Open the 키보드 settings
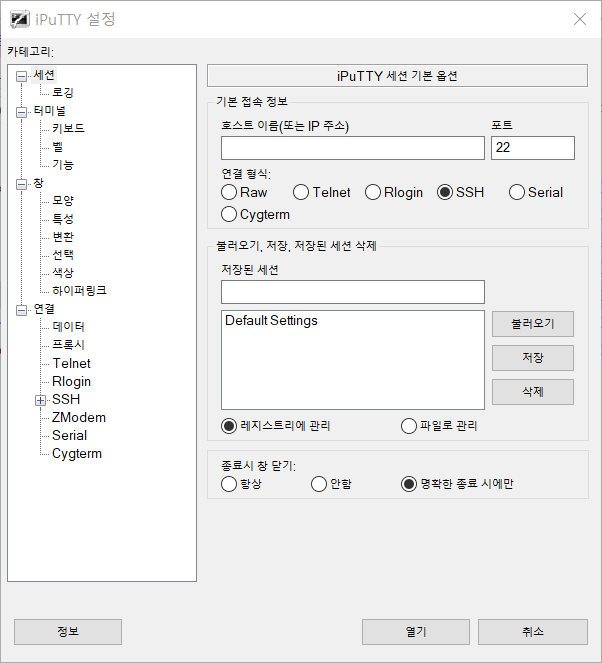This screenshot has height=663, width=602. [x=68, y=129]
